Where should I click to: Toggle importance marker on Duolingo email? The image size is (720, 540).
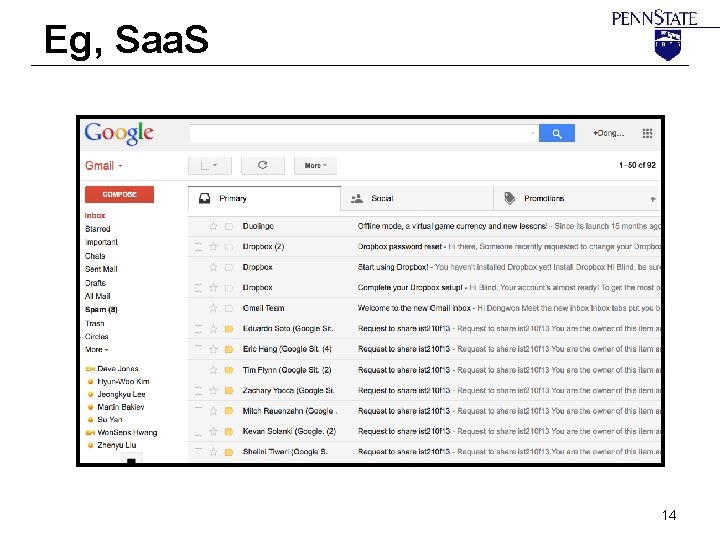[x=229, y=226]
